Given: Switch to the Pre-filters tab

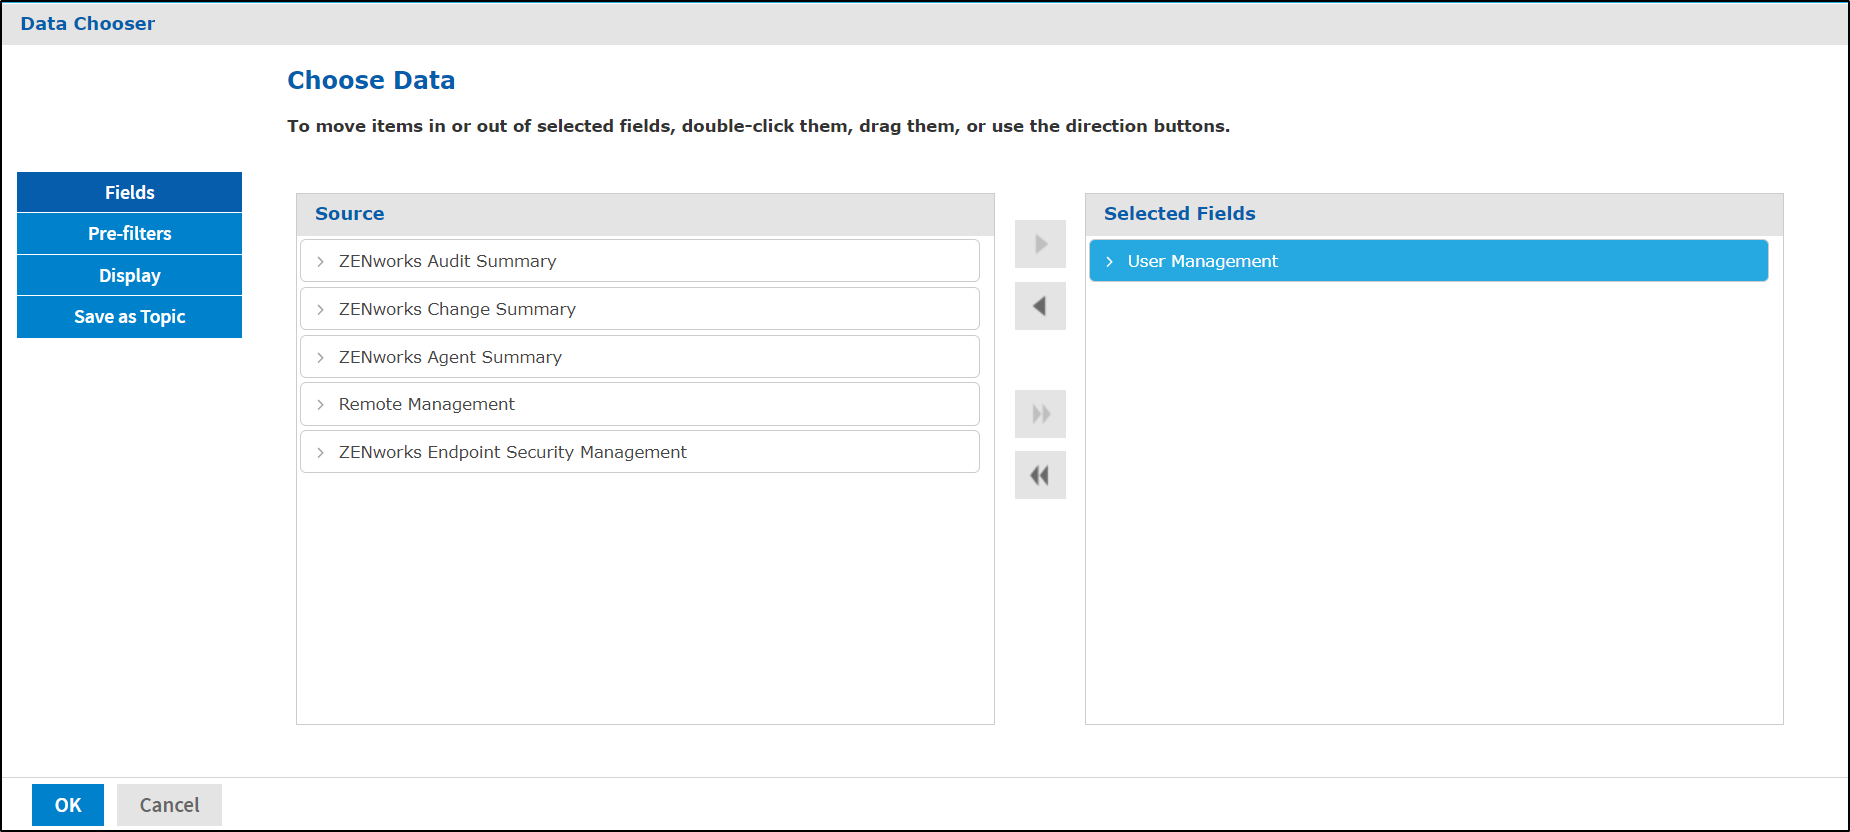Looking at the screenshot, I should pyautogui.click(x=129, y=233).
